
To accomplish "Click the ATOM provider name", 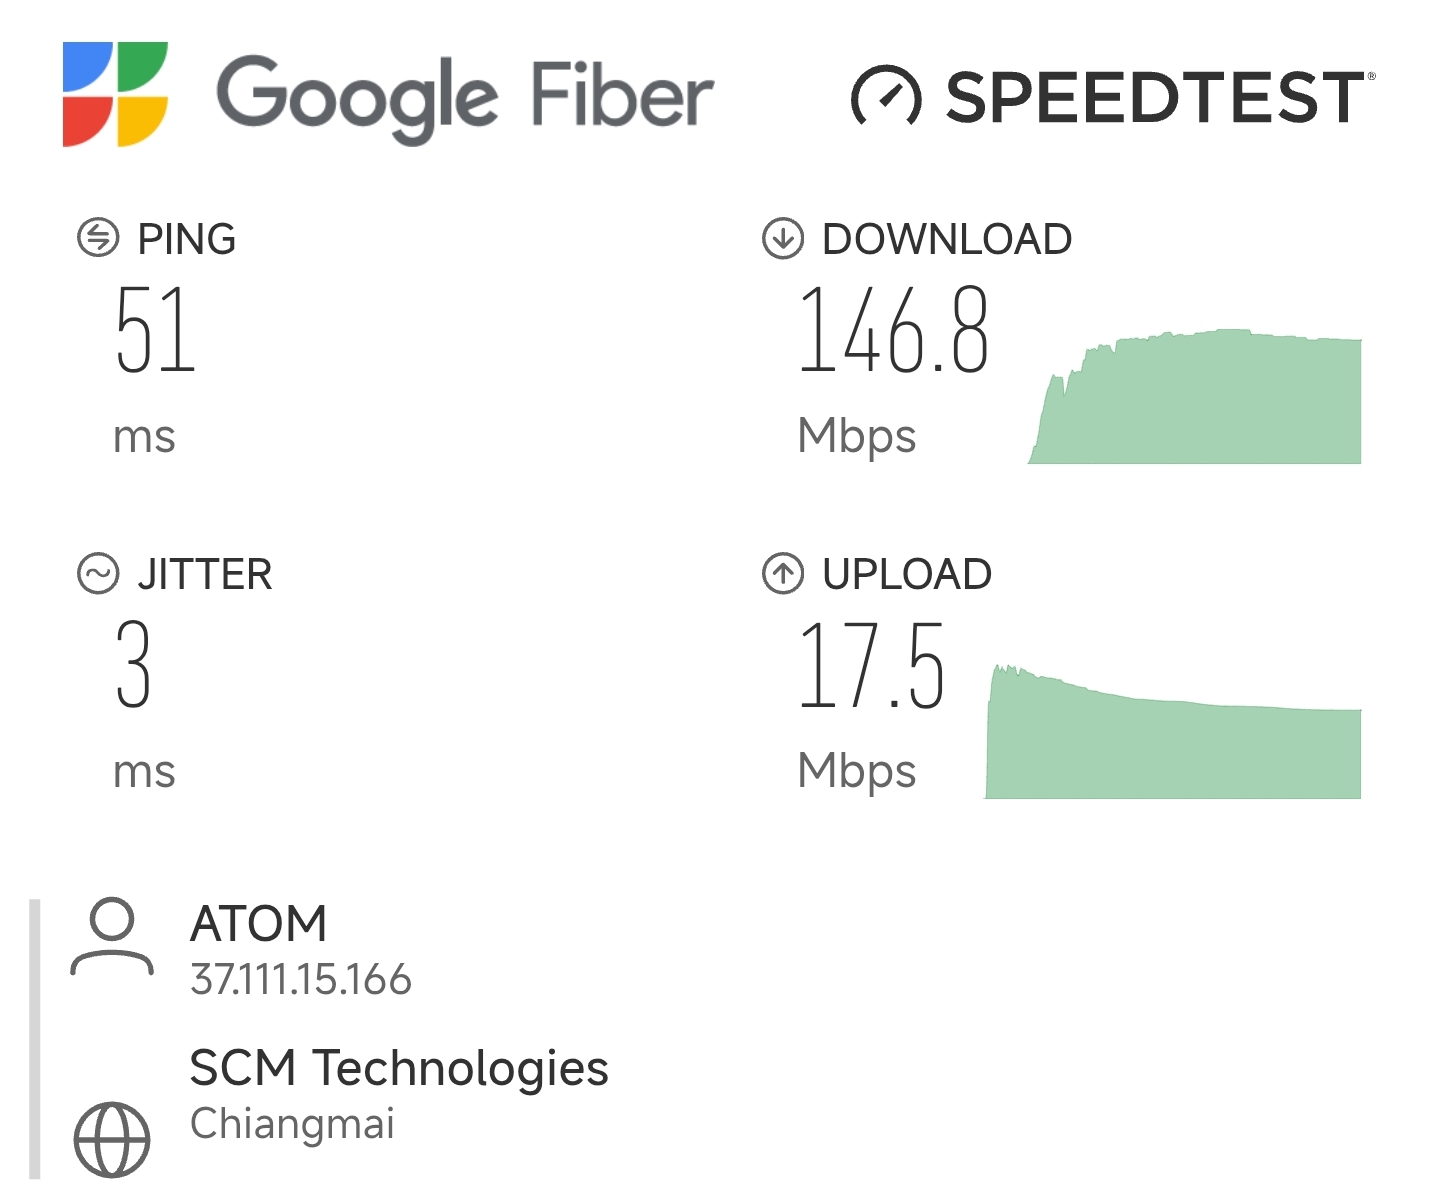I will coord(259,923).
